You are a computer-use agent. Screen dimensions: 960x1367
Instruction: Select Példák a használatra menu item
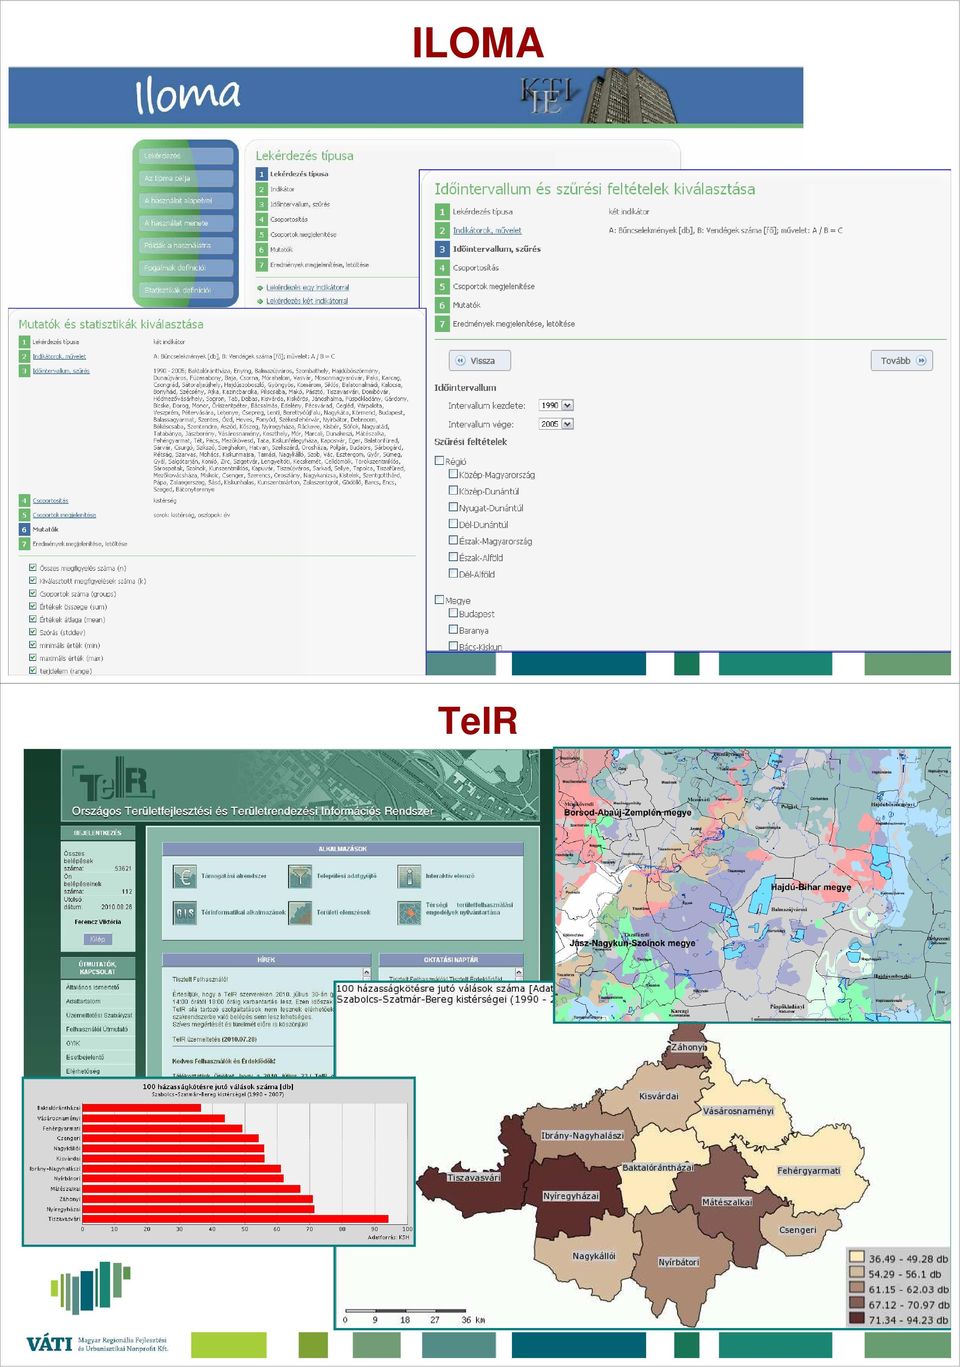pos(187,245)
